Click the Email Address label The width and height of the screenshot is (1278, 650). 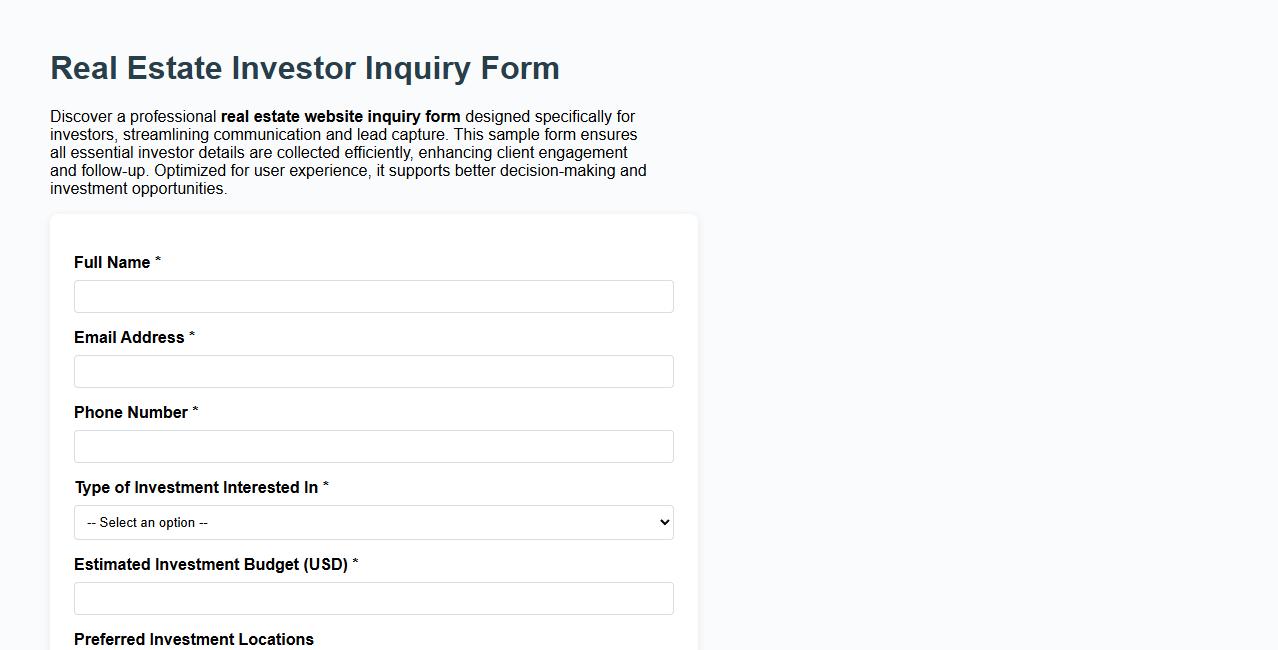pos(128,337)
